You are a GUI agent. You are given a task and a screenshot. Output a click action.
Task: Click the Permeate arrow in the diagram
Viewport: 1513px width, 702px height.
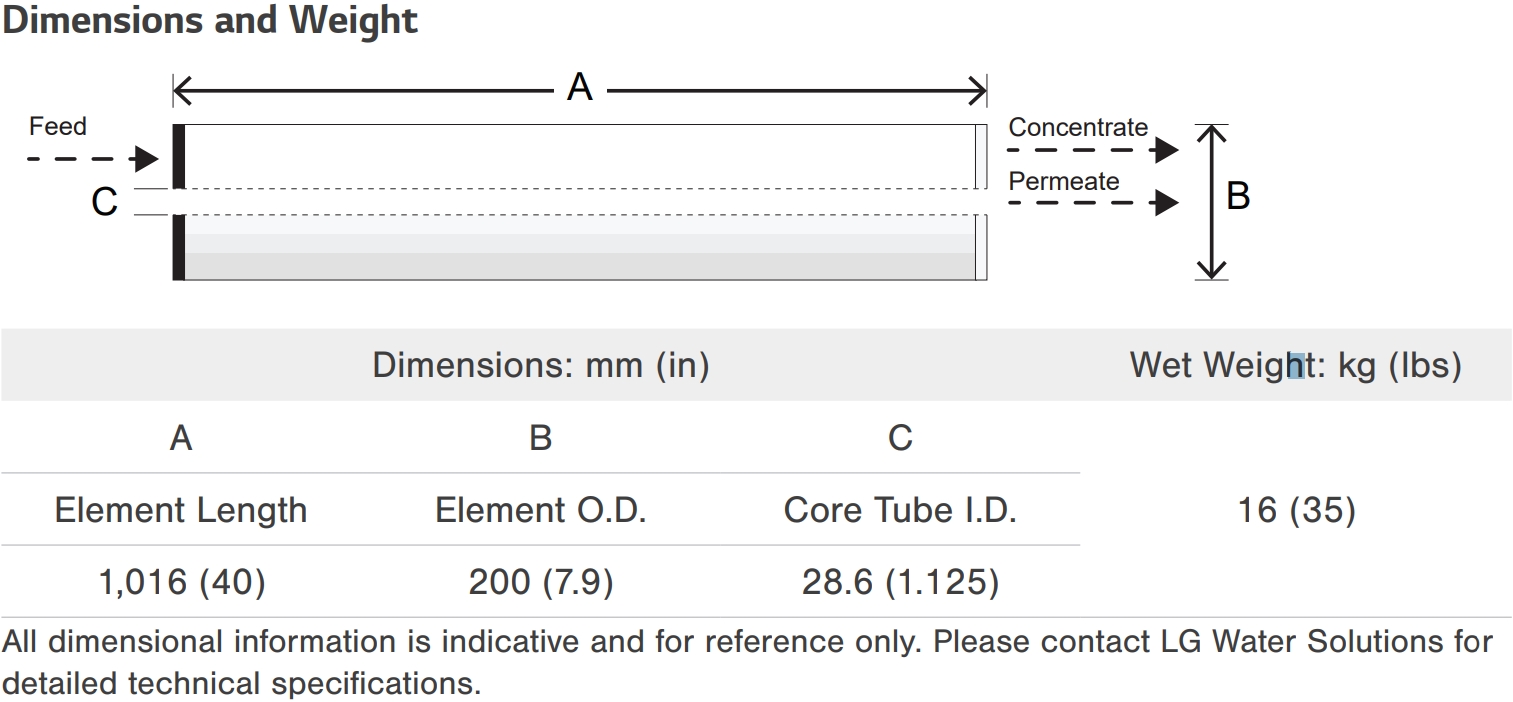click(1093, 203)
